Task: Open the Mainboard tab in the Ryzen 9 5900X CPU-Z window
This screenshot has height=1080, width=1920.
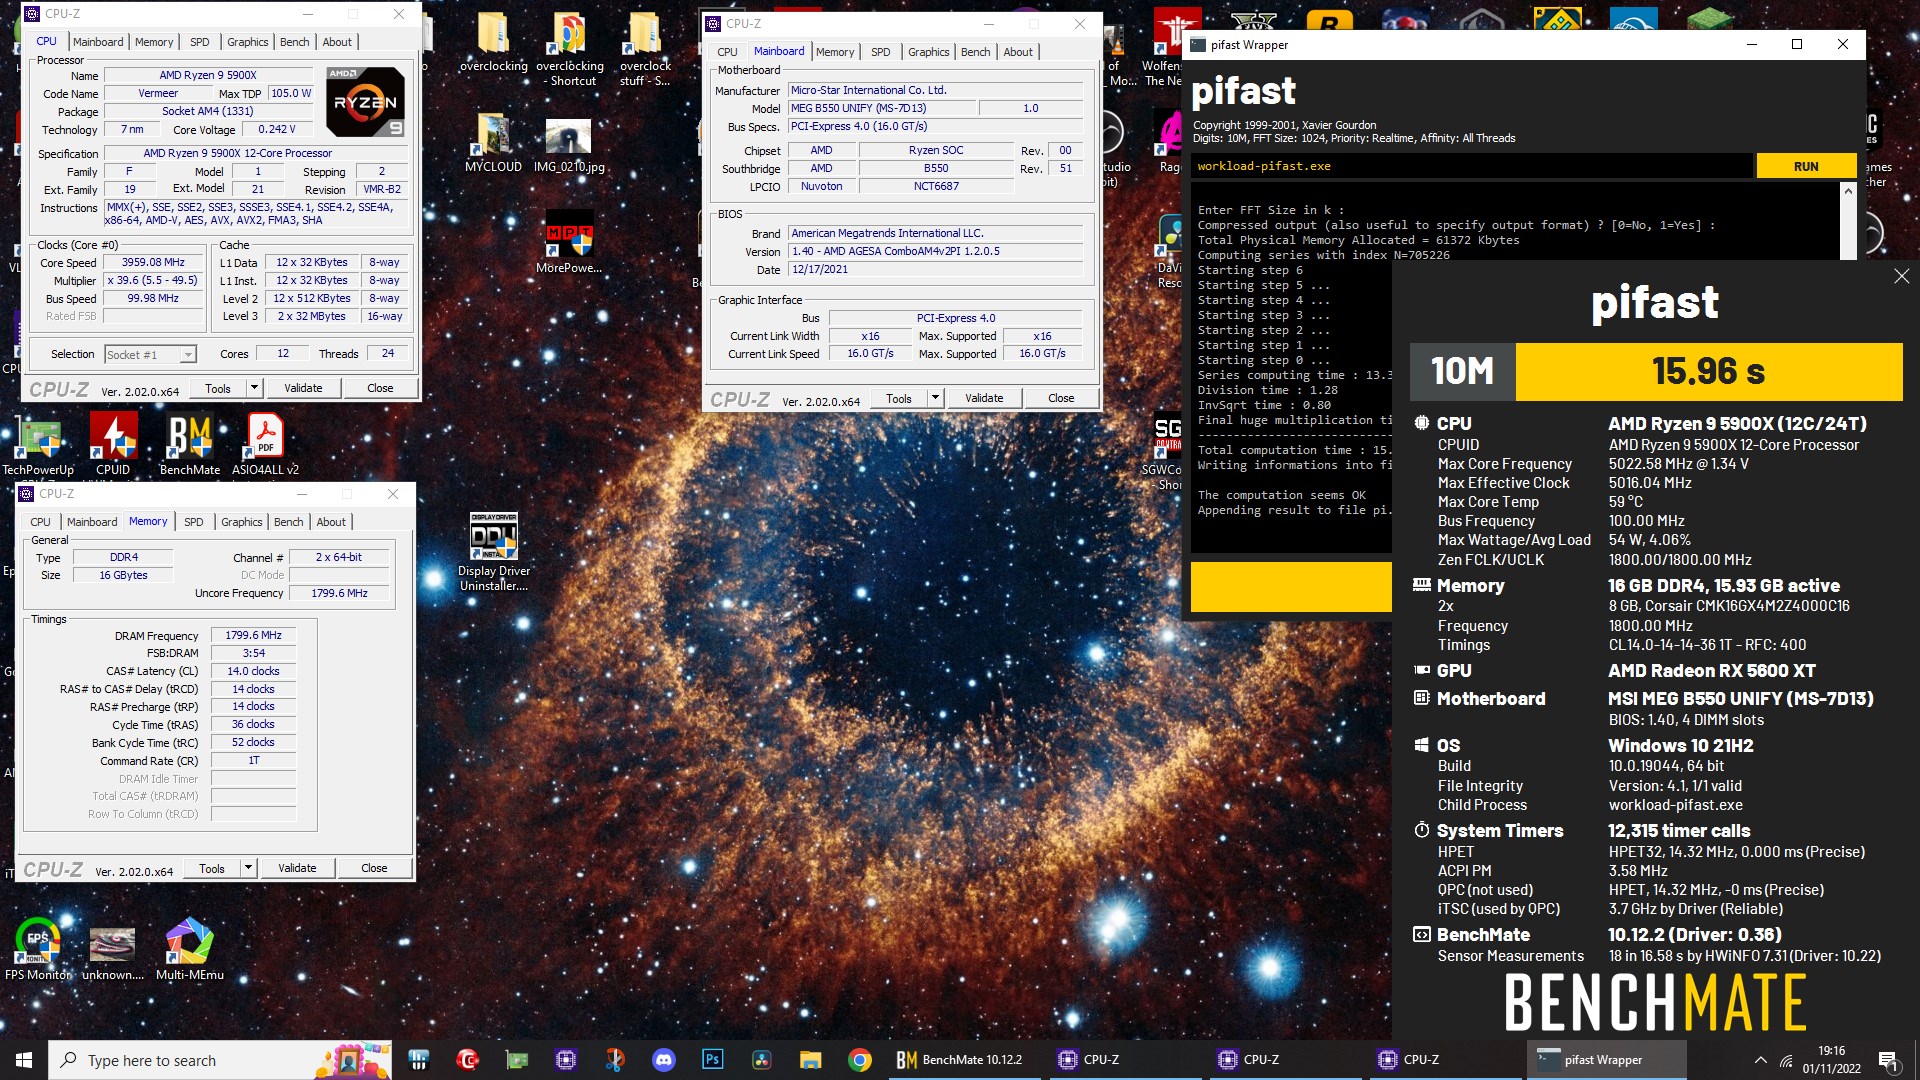Action: [98, 42]
